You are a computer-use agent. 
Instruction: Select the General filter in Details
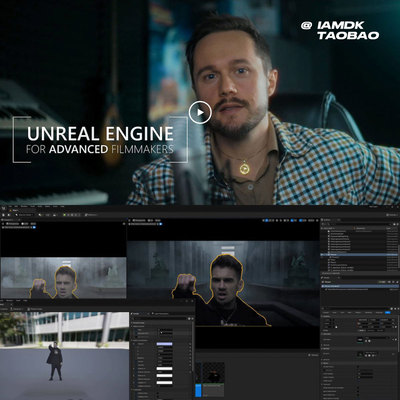326,312
